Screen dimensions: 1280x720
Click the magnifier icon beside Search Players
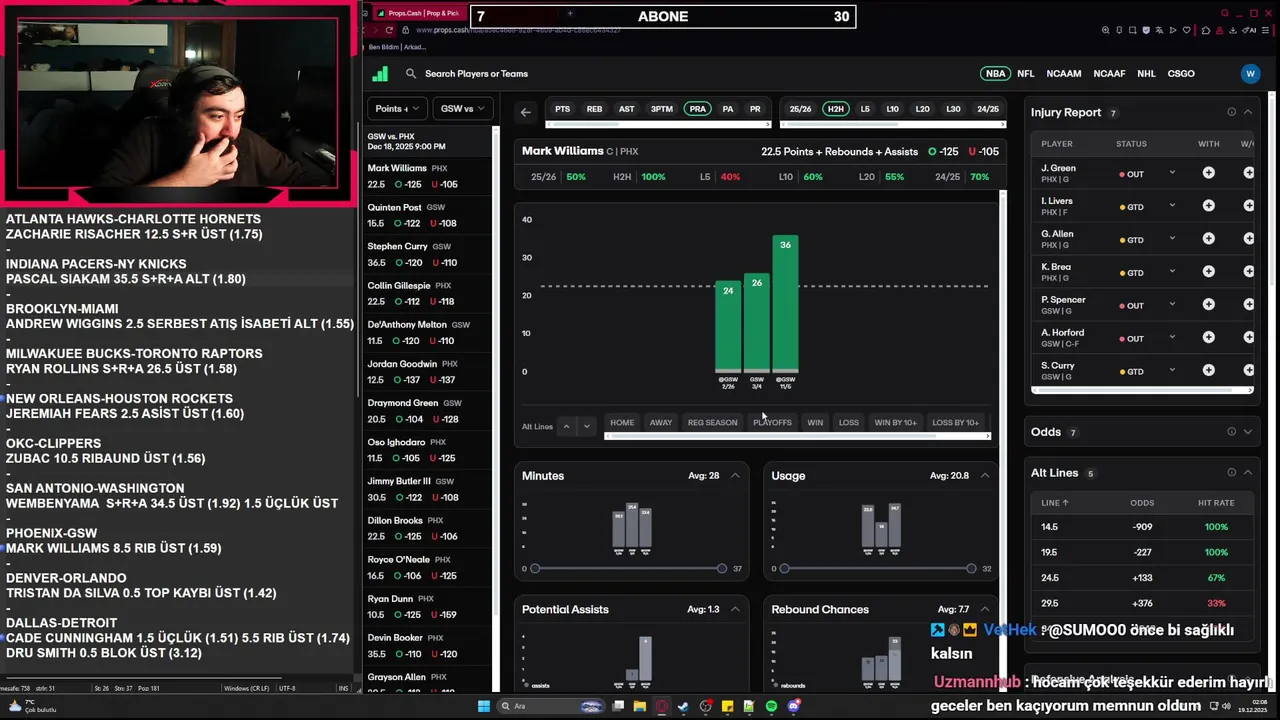coord(411,74)
